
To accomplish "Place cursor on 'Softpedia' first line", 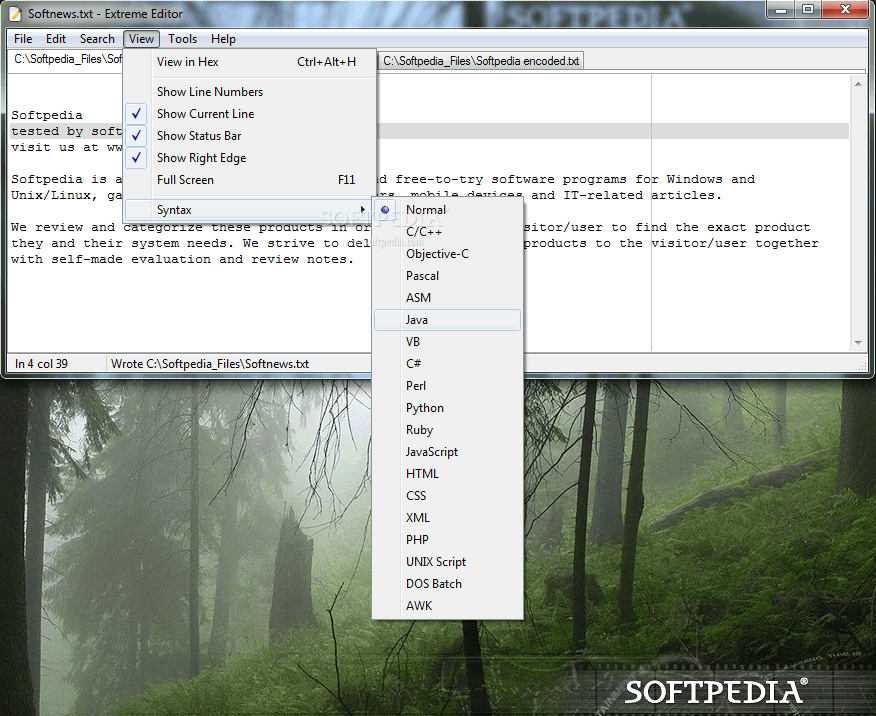I will (47, 115).
